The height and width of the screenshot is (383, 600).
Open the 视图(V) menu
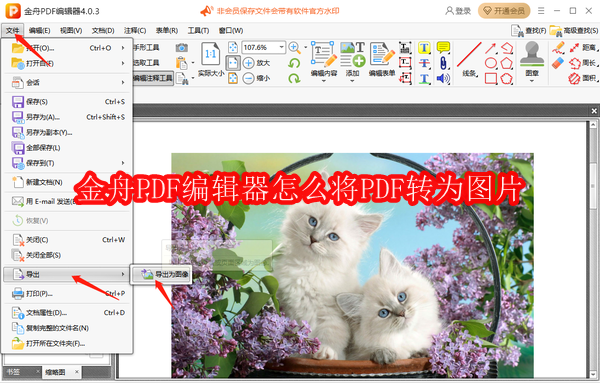71,31
